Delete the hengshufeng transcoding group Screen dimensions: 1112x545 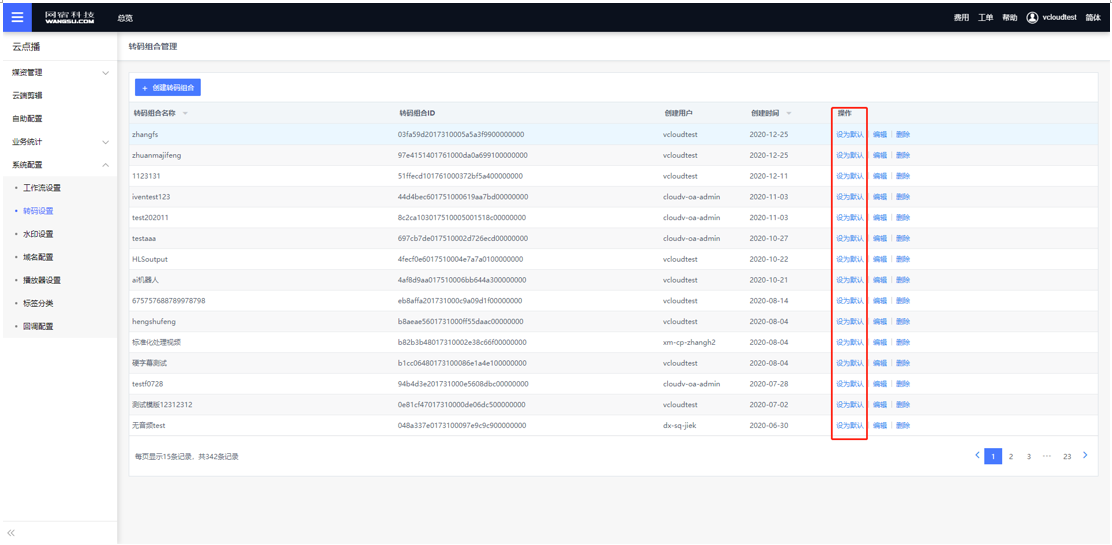click(x=903, y=321)
